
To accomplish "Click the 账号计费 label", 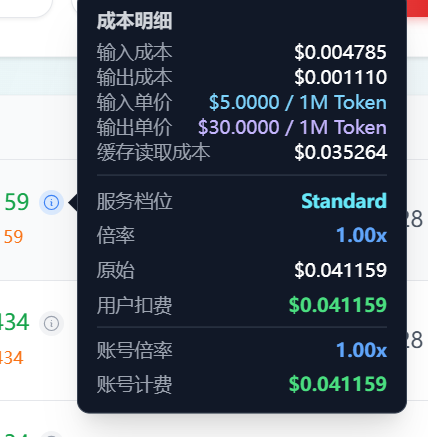I will pos(135,384).
